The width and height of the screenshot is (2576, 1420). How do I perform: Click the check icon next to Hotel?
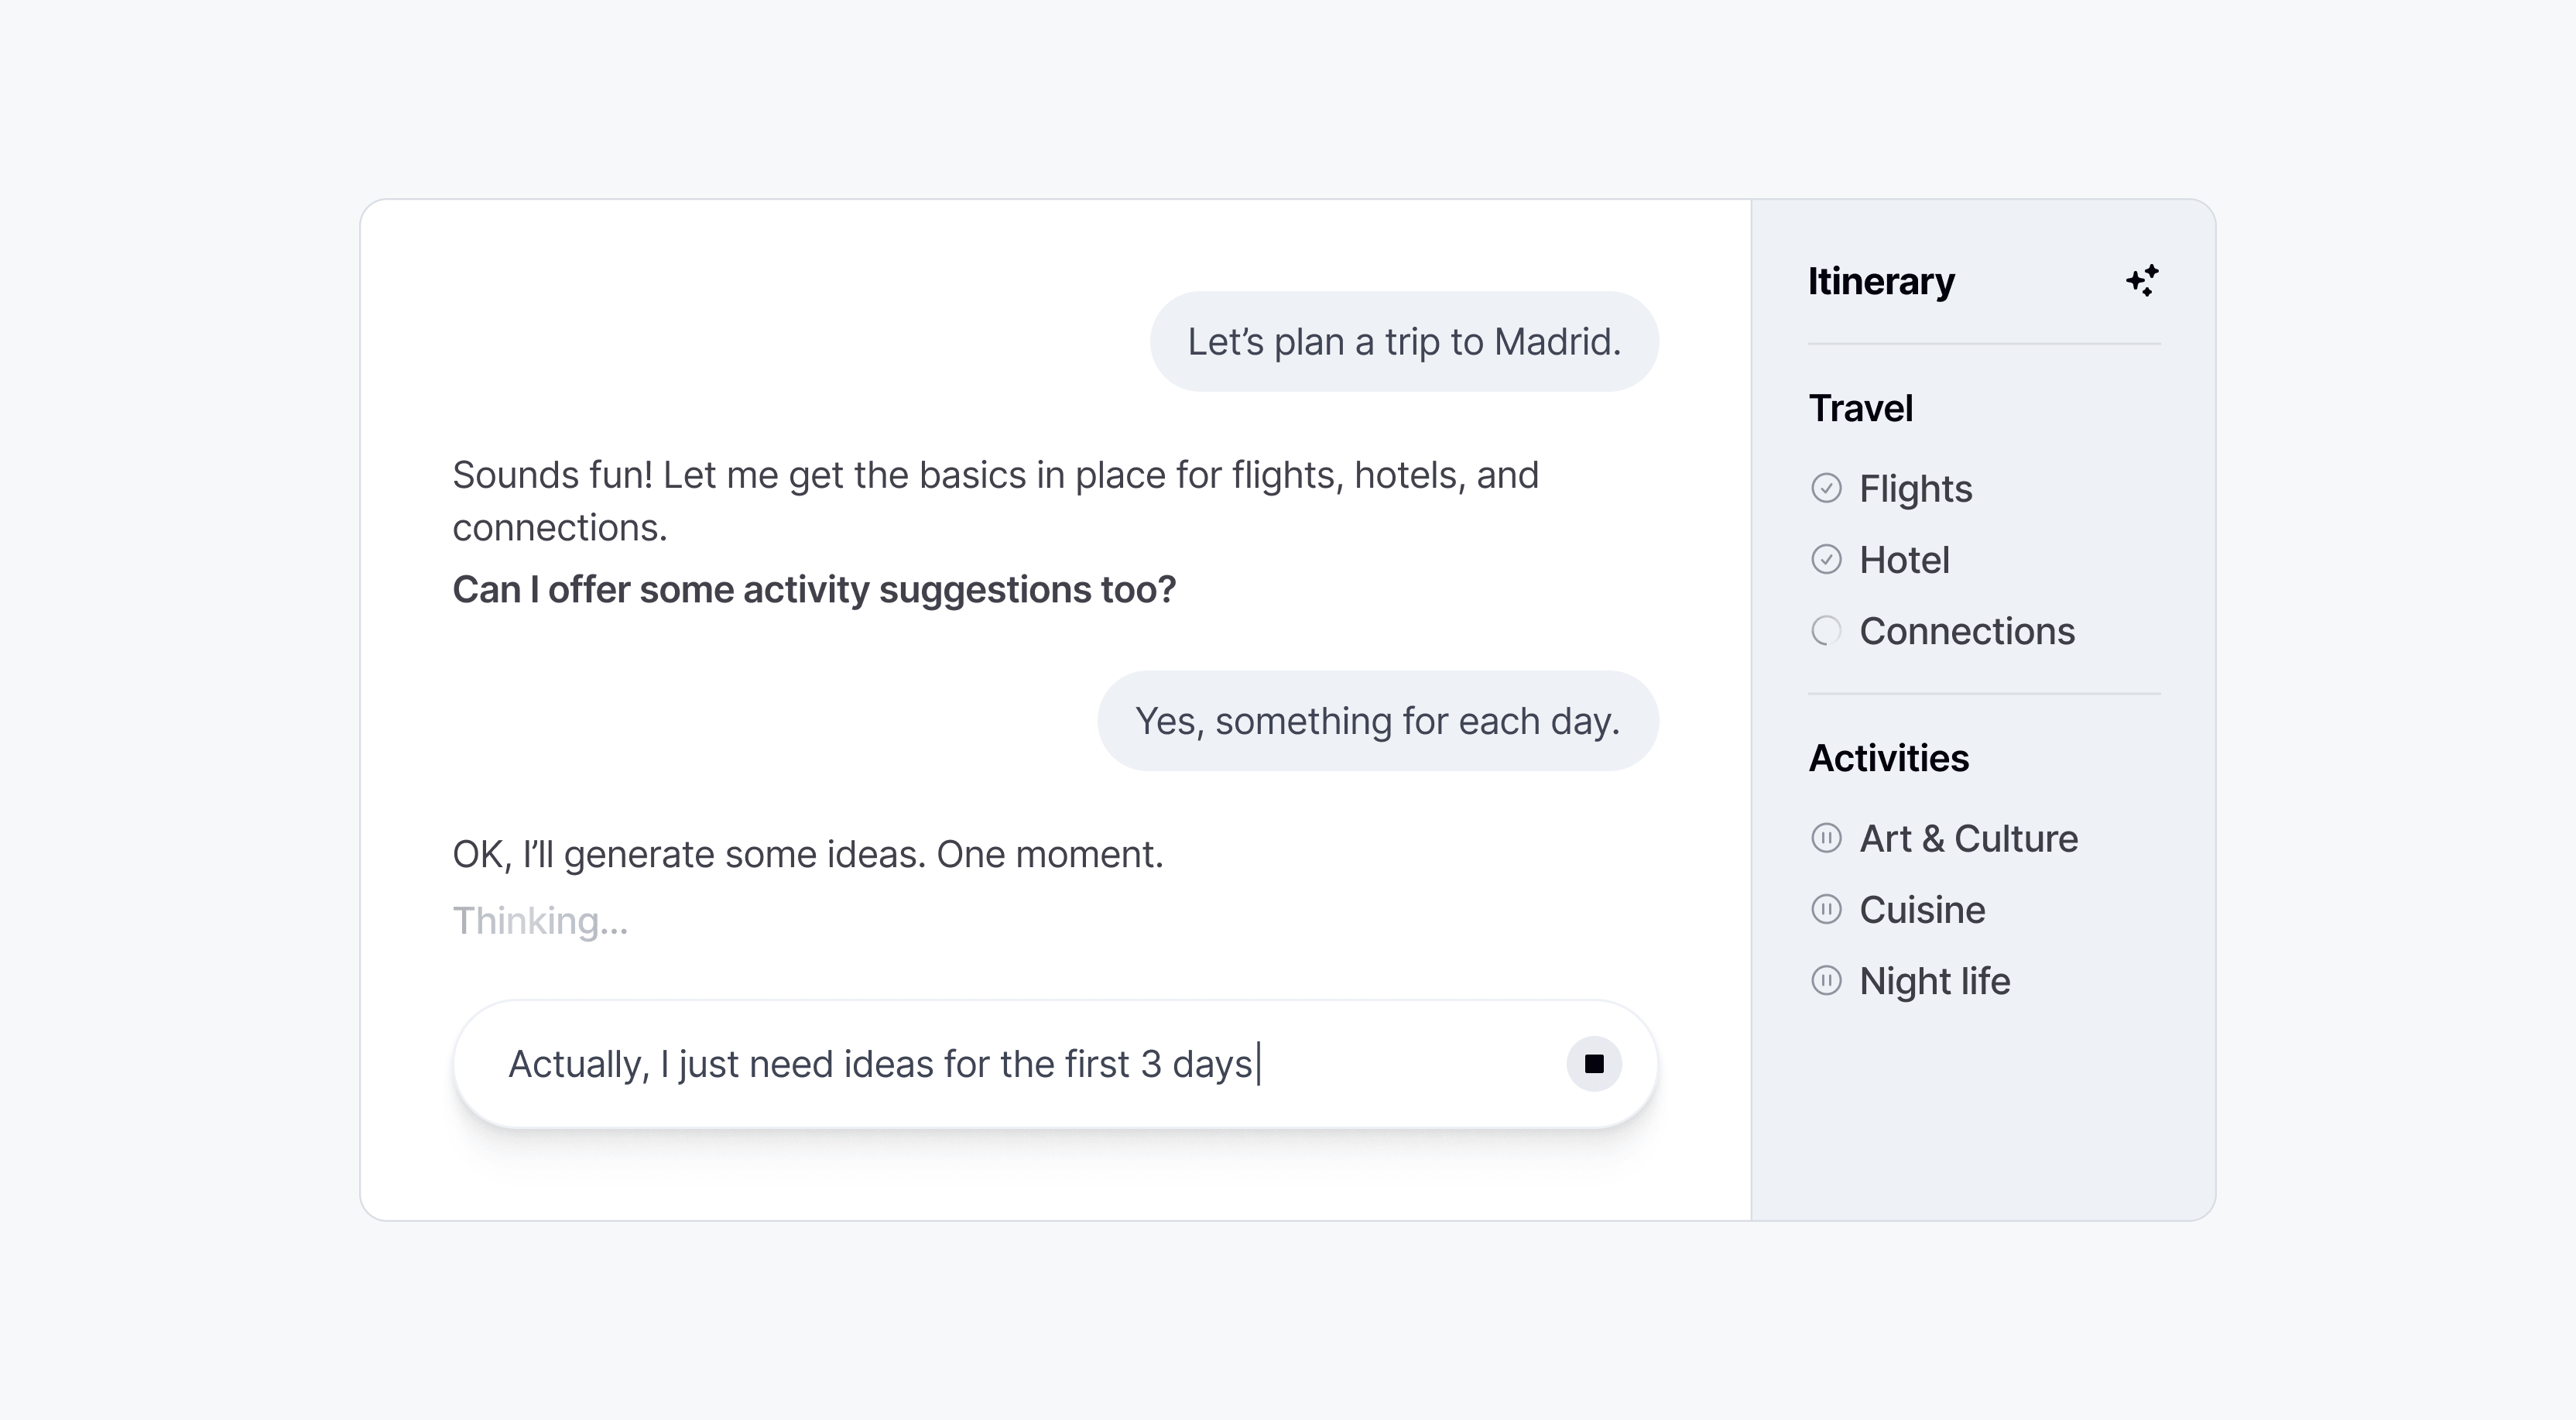(1828, 560)
